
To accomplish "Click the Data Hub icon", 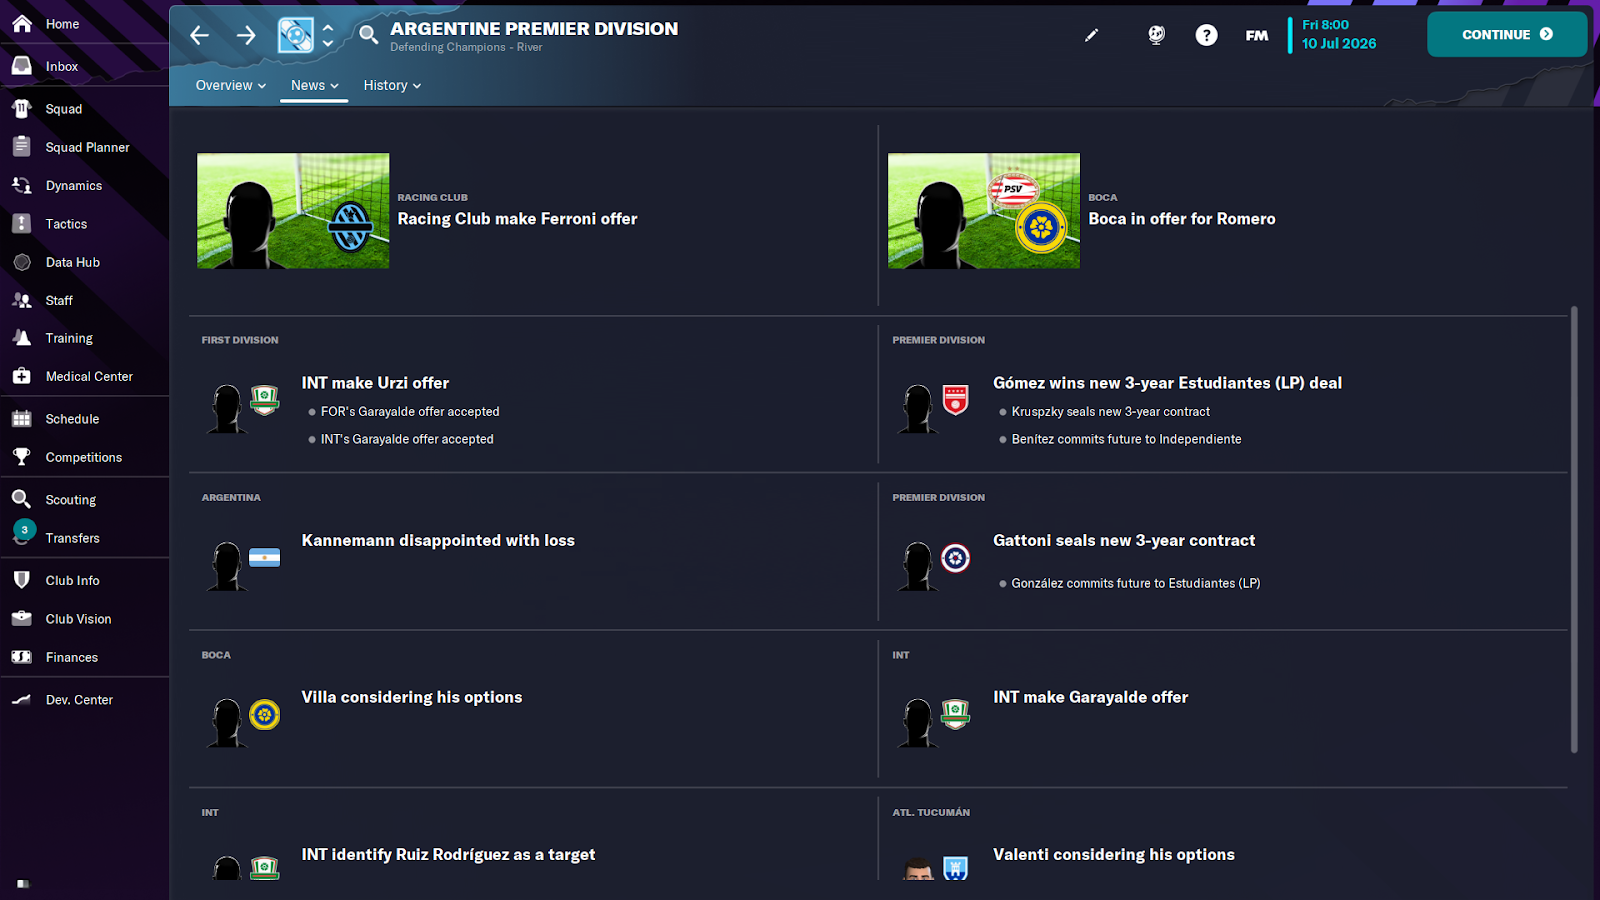I will (x=22, y=262).
